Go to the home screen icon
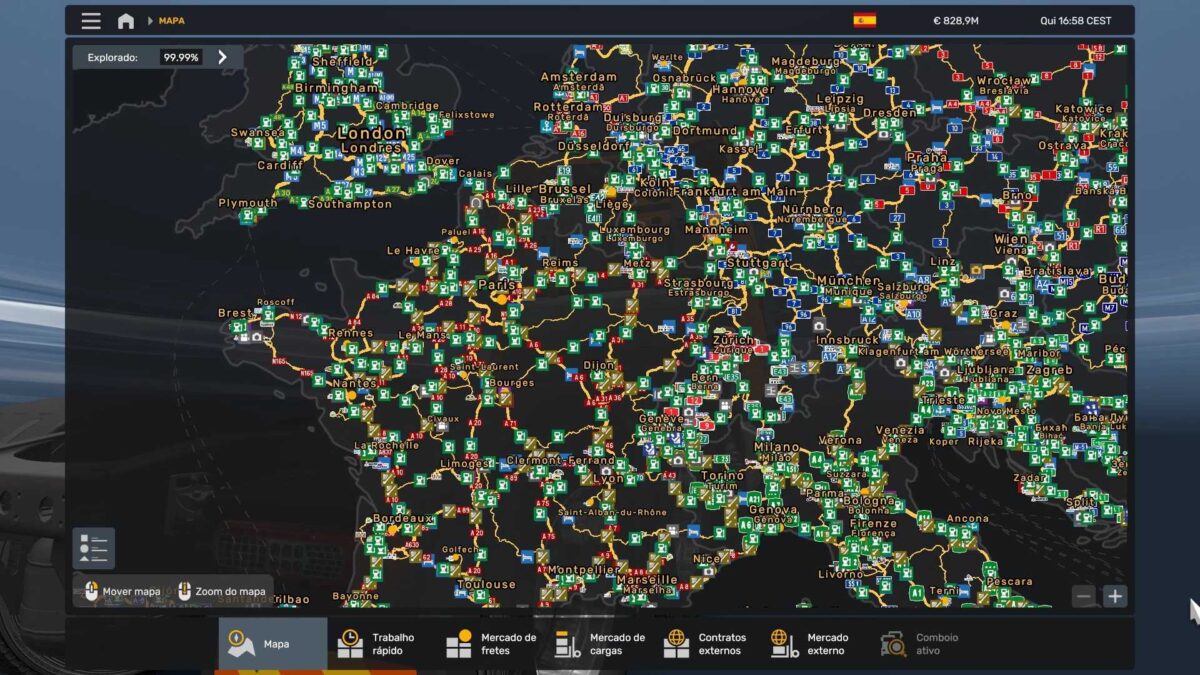 tap(126, 21)
